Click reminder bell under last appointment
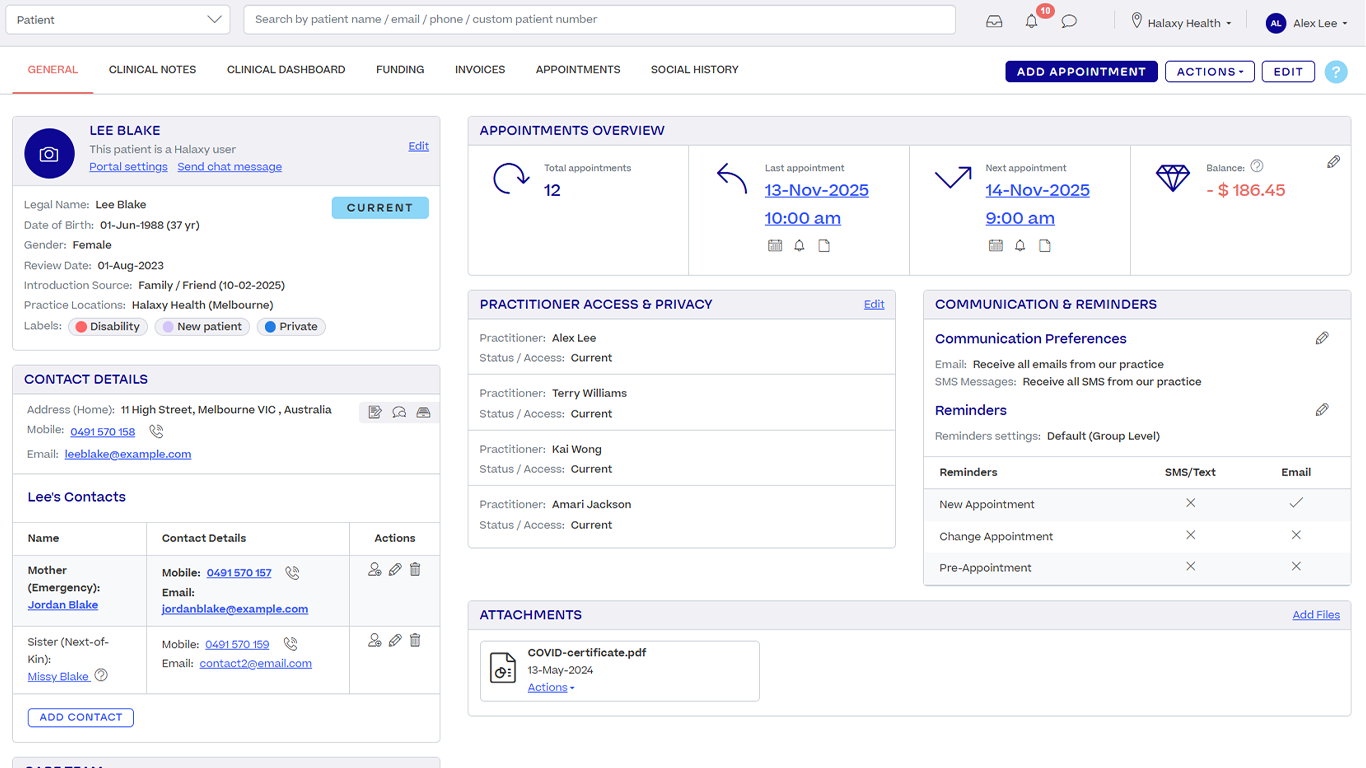Screen dimensions: 1366x768 (799, 246)
